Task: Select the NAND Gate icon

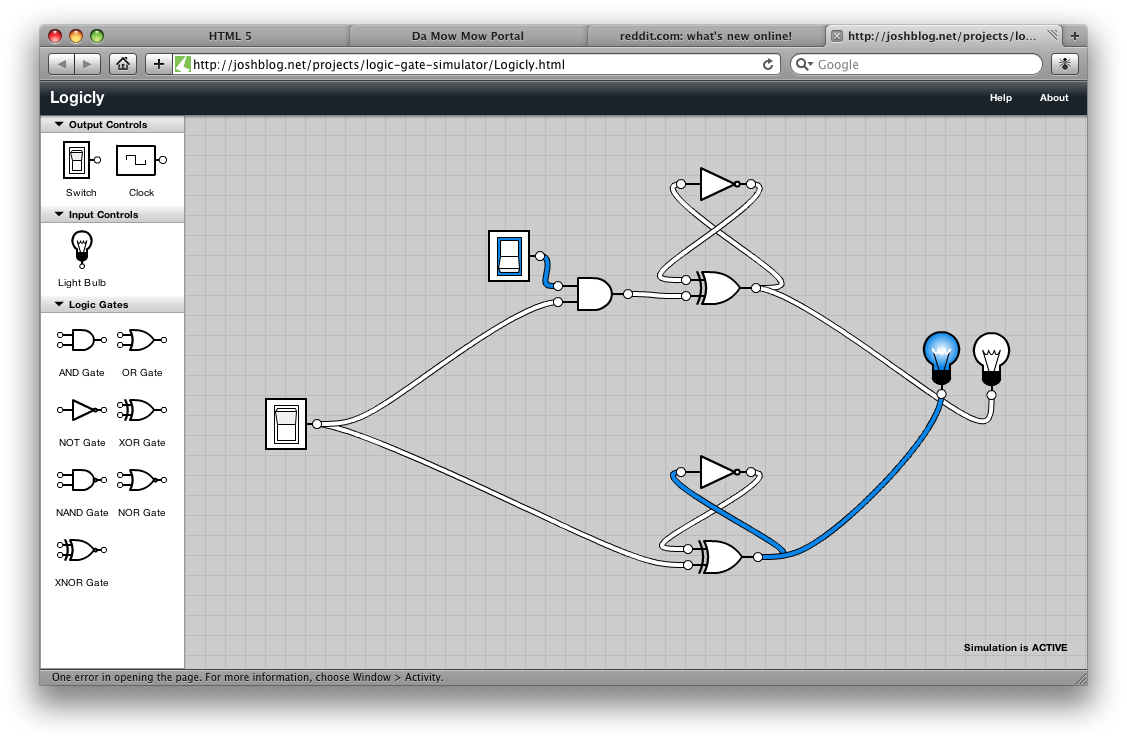Action: [x=81, y=480]
